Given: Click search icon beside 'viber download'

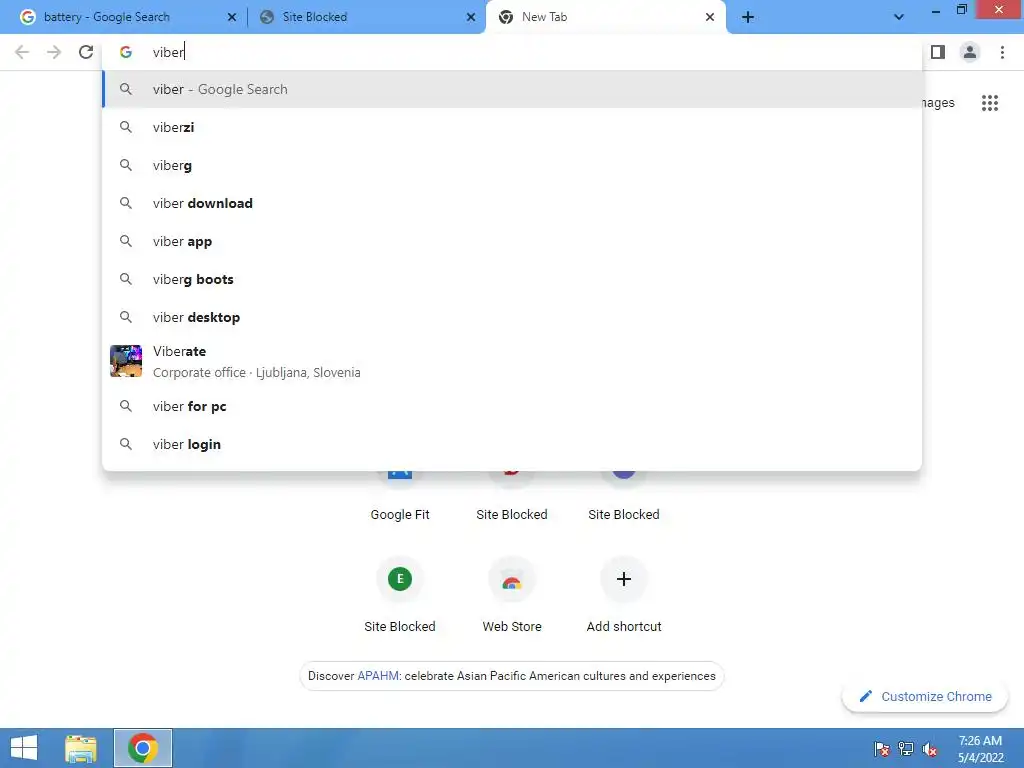Looking at the screenshot, I should click(x=126, y=203).
